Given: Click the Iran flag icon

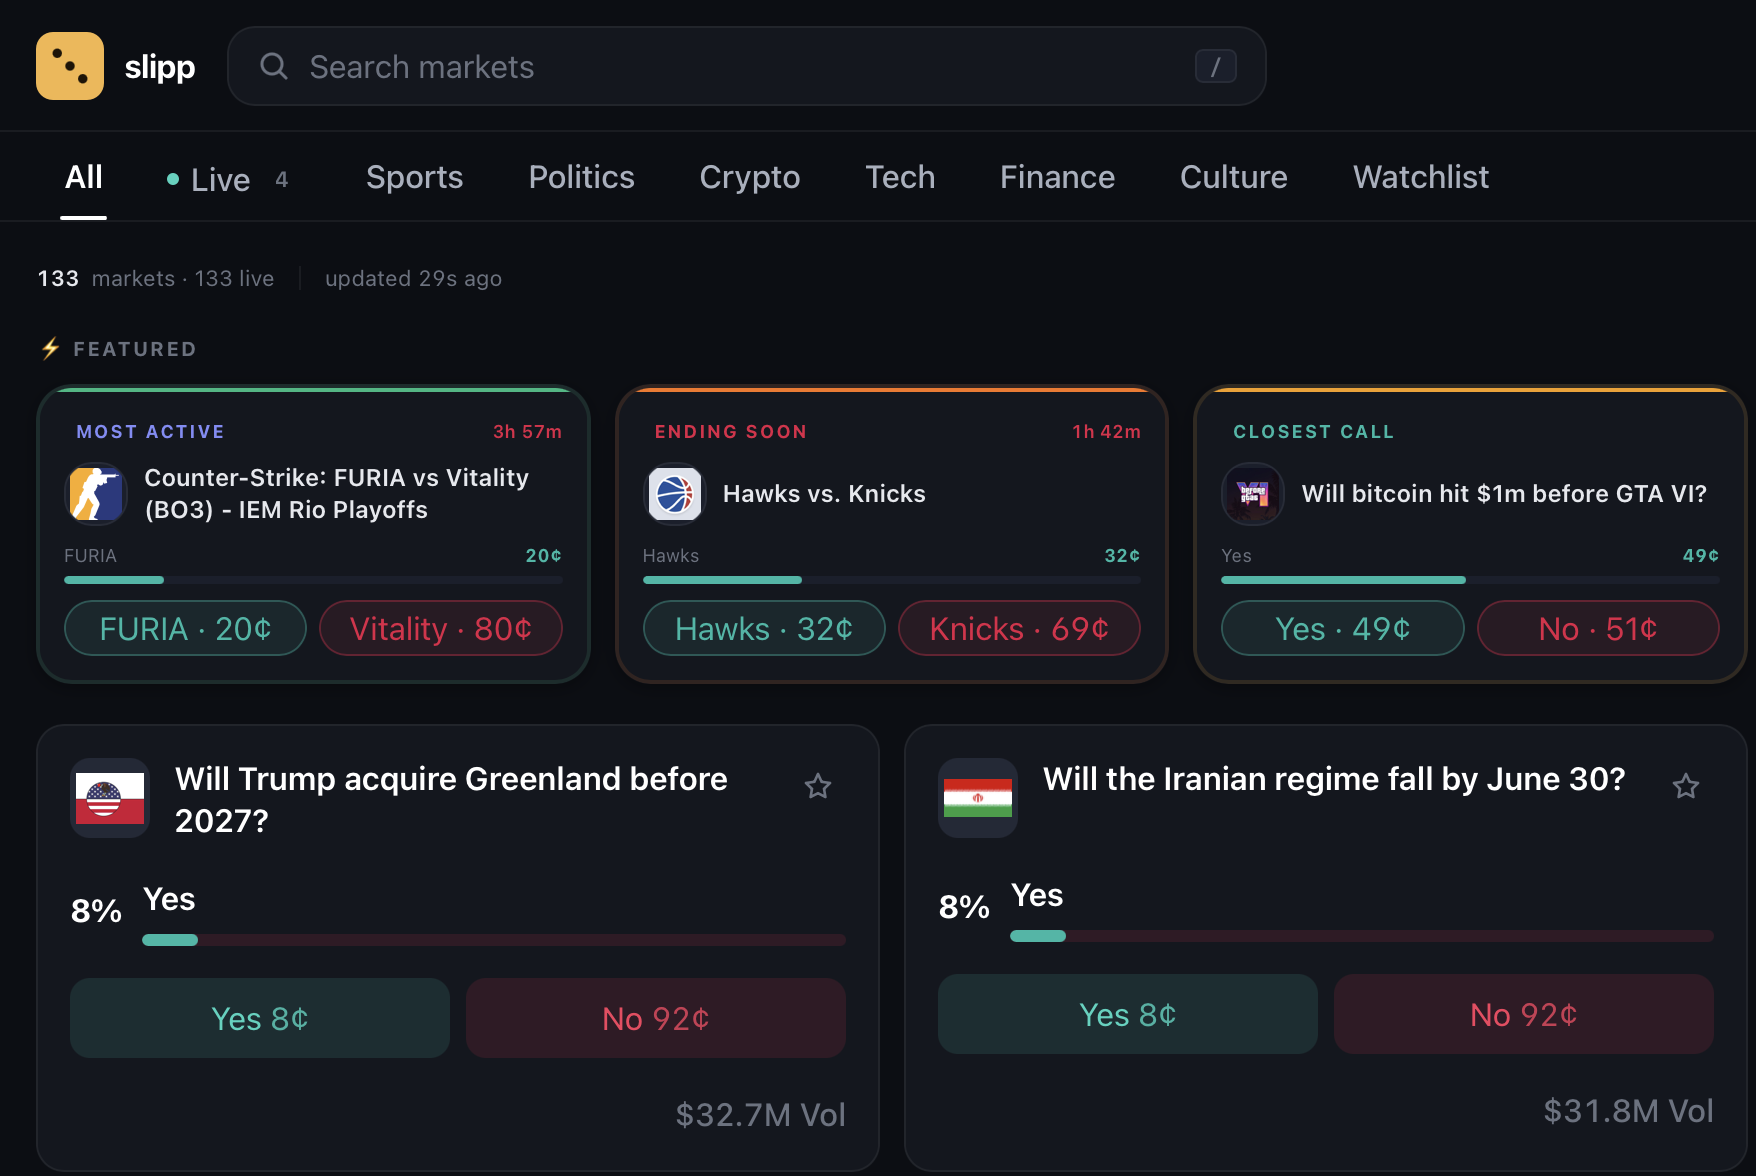Looking at the screenshot, I should (977, 799).
